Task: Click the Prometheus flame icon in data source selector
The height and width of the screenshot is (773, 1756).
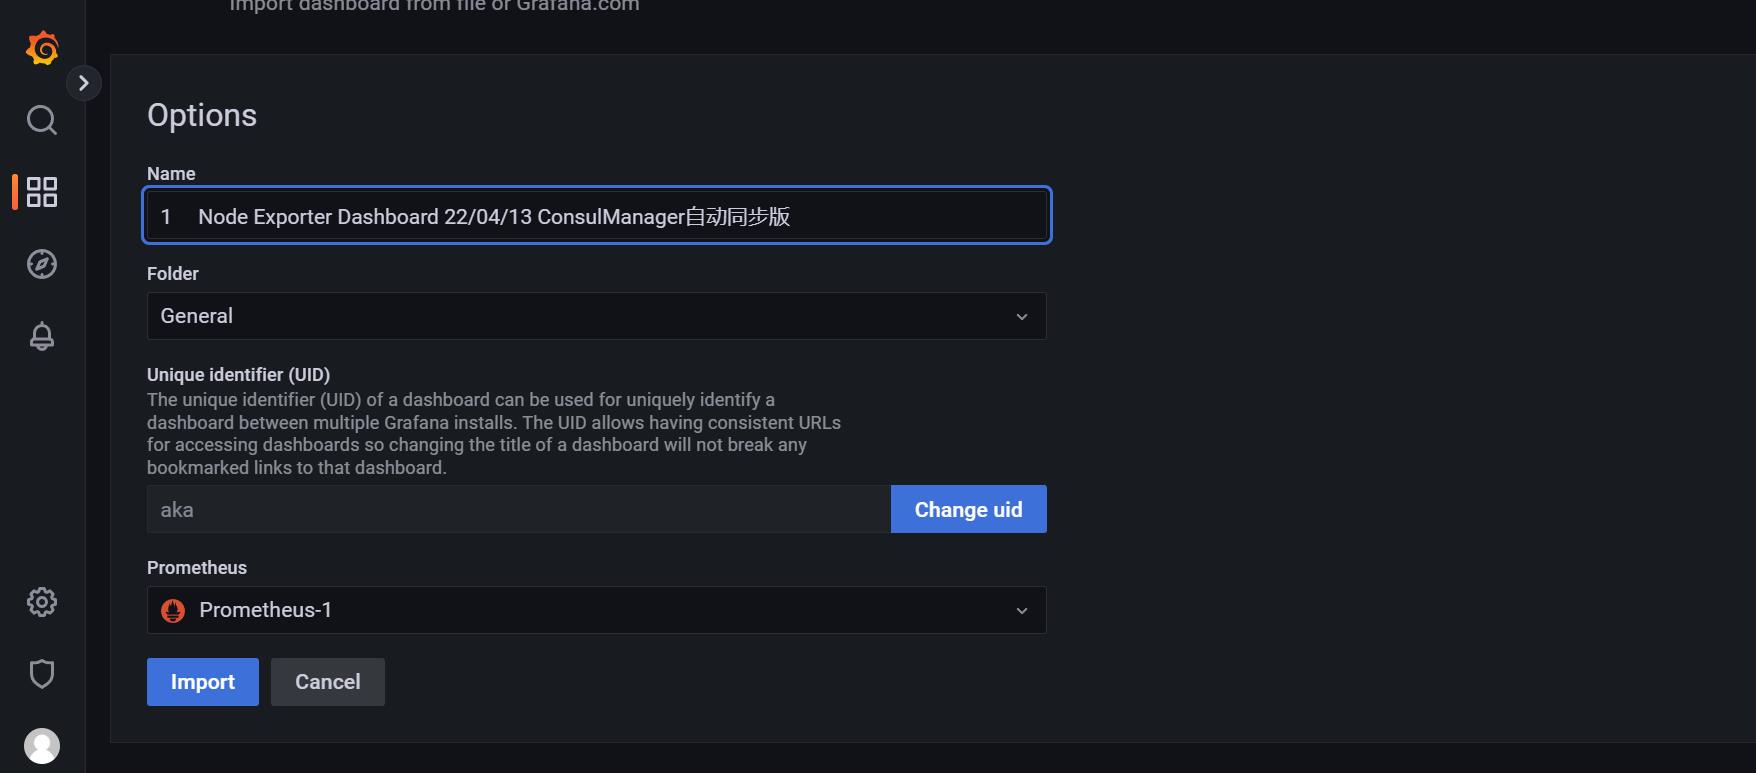Action: [x=173, y=611]
